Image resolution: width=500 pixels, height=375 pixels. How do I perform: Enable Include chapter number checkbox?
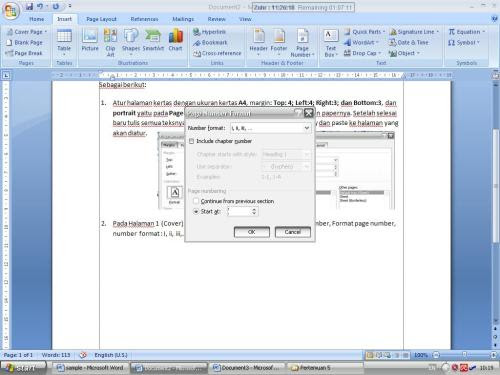pos(191,141)
